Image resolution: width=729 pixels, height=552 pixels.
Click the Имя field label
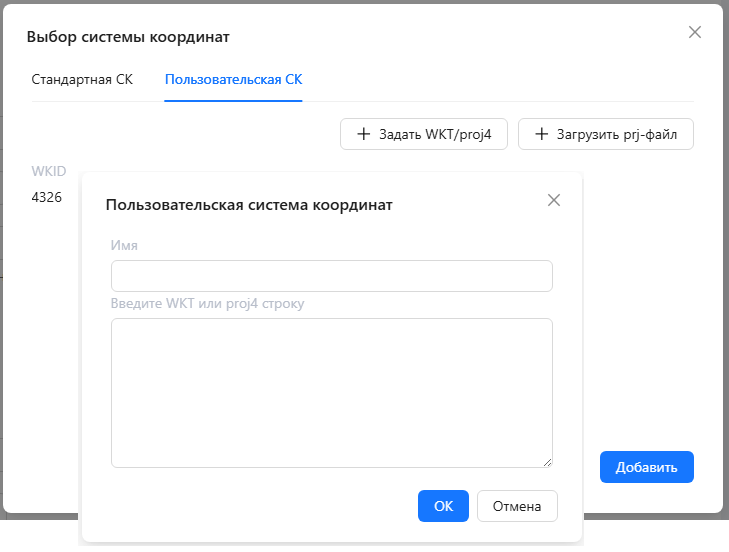[x=124, y=245]
